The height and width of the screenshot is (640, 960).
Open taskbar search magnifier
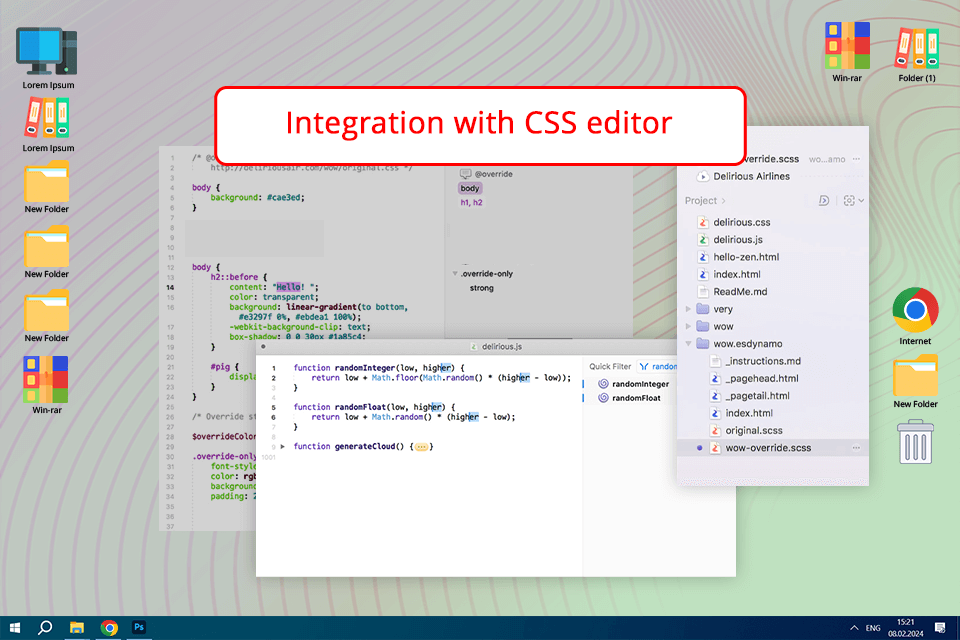tap(45, 628)
